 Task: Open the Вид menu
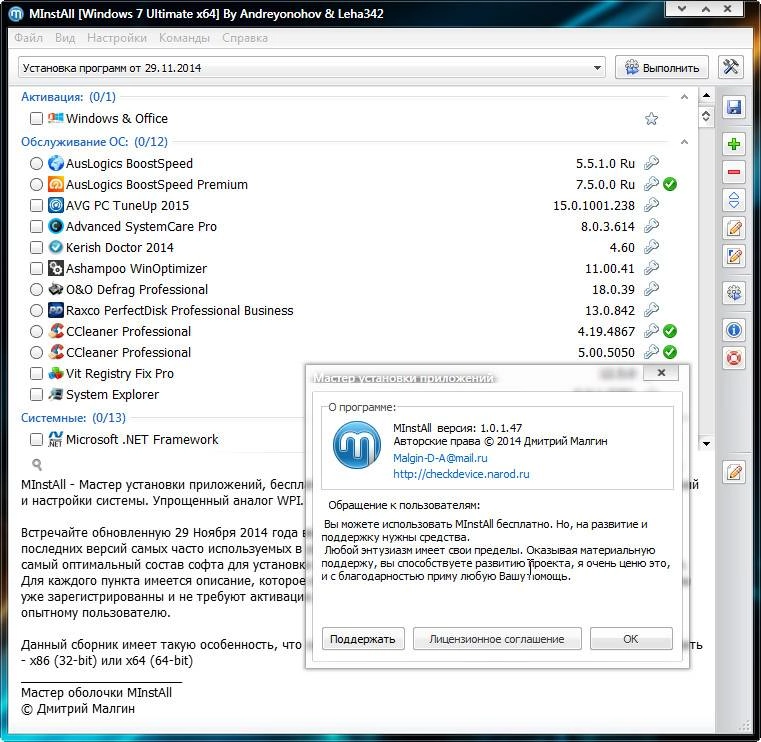65,38
